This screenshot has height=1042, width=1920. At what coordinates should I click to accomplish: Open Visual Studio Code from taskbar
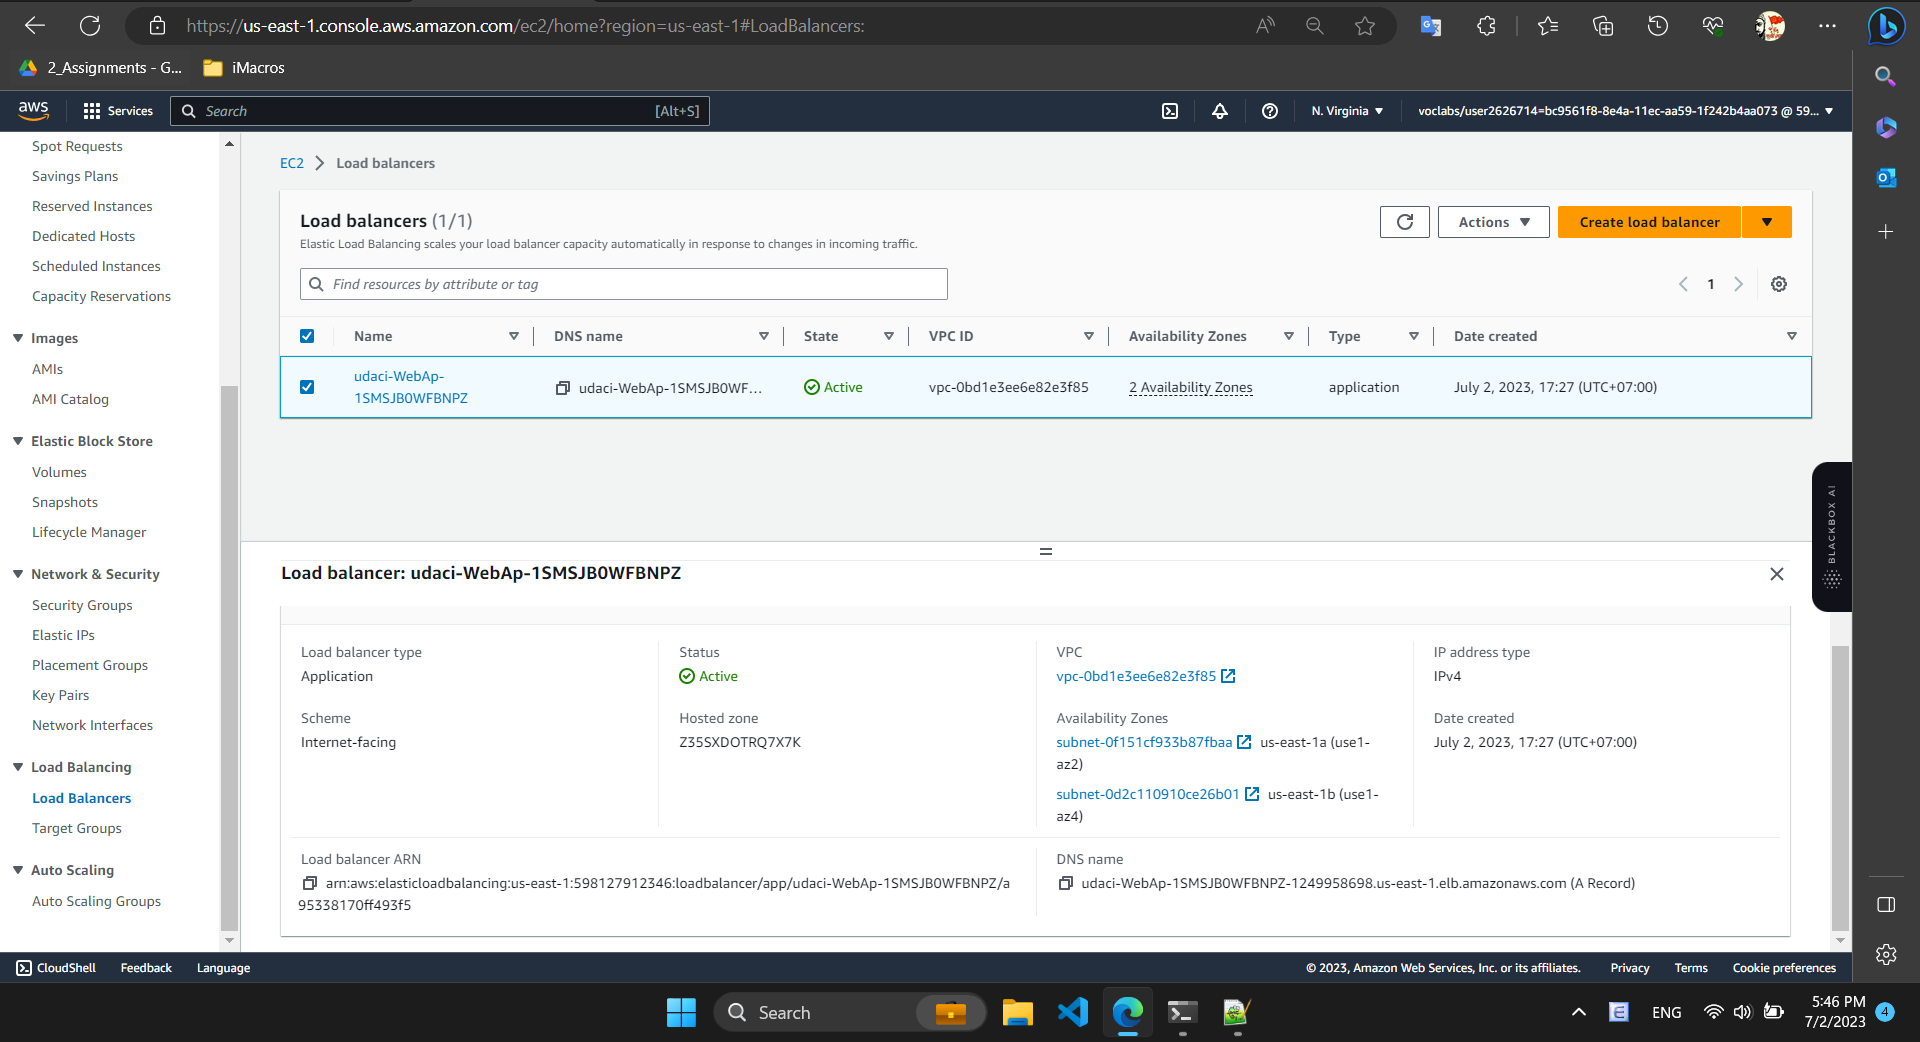pos(1072,1012)
